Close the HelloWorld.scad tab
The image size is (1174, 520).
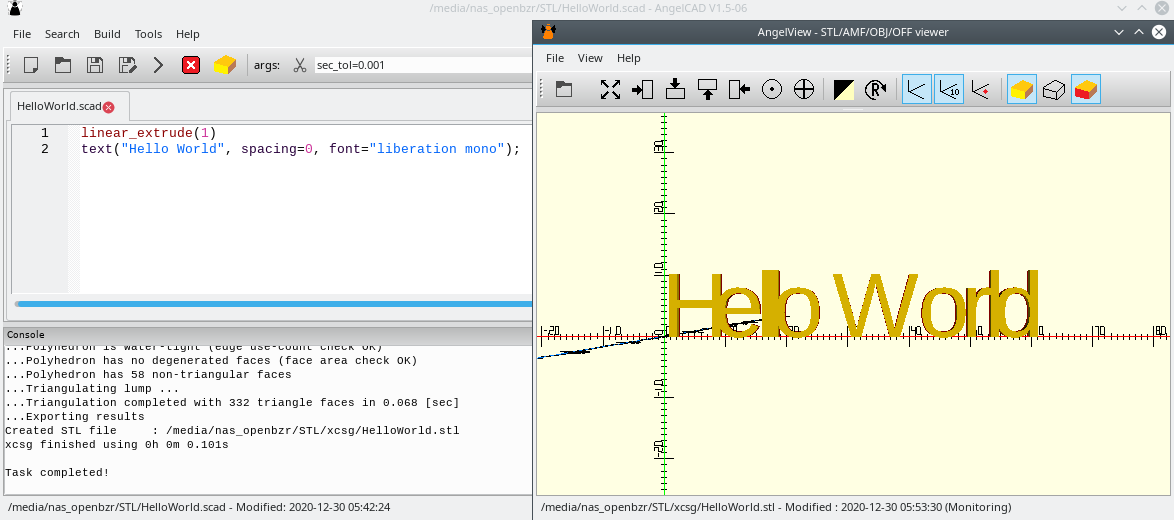[x=109, y=107]
